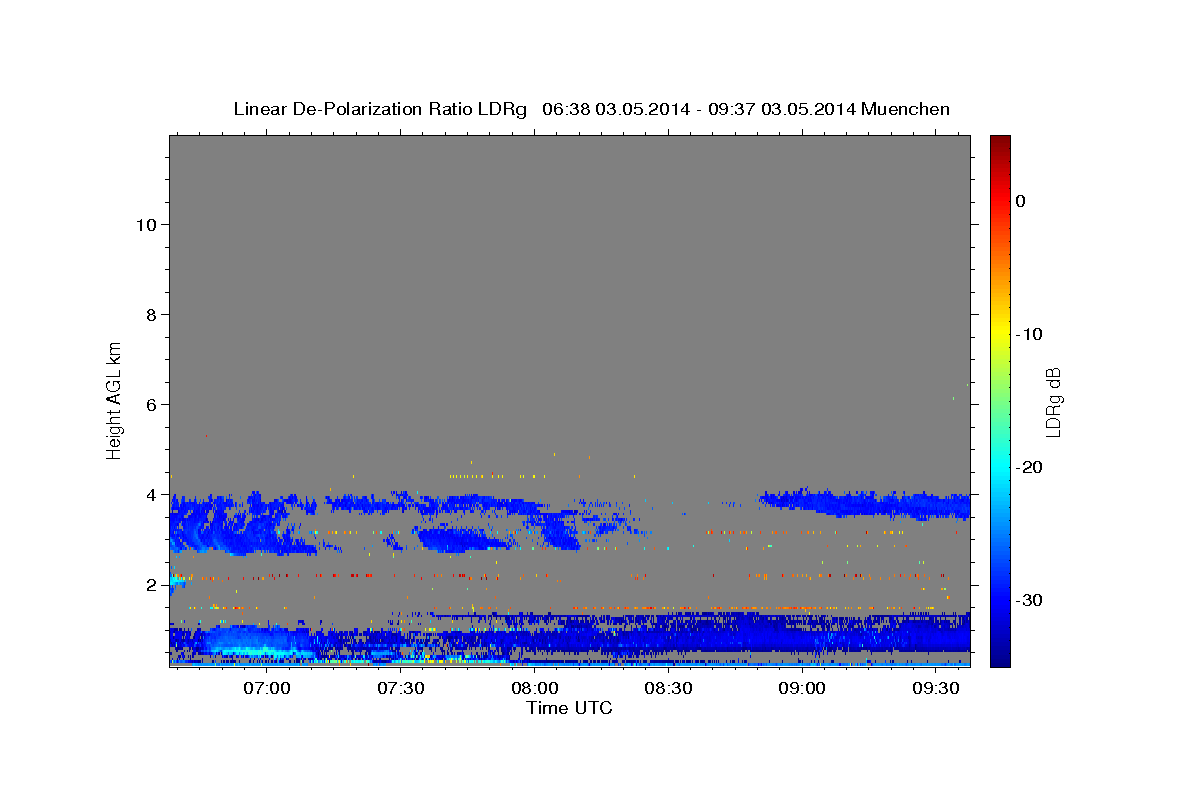
Task: Click the dark red top of colorbar
Action: pyautogui.click(x=1000, y=142)
